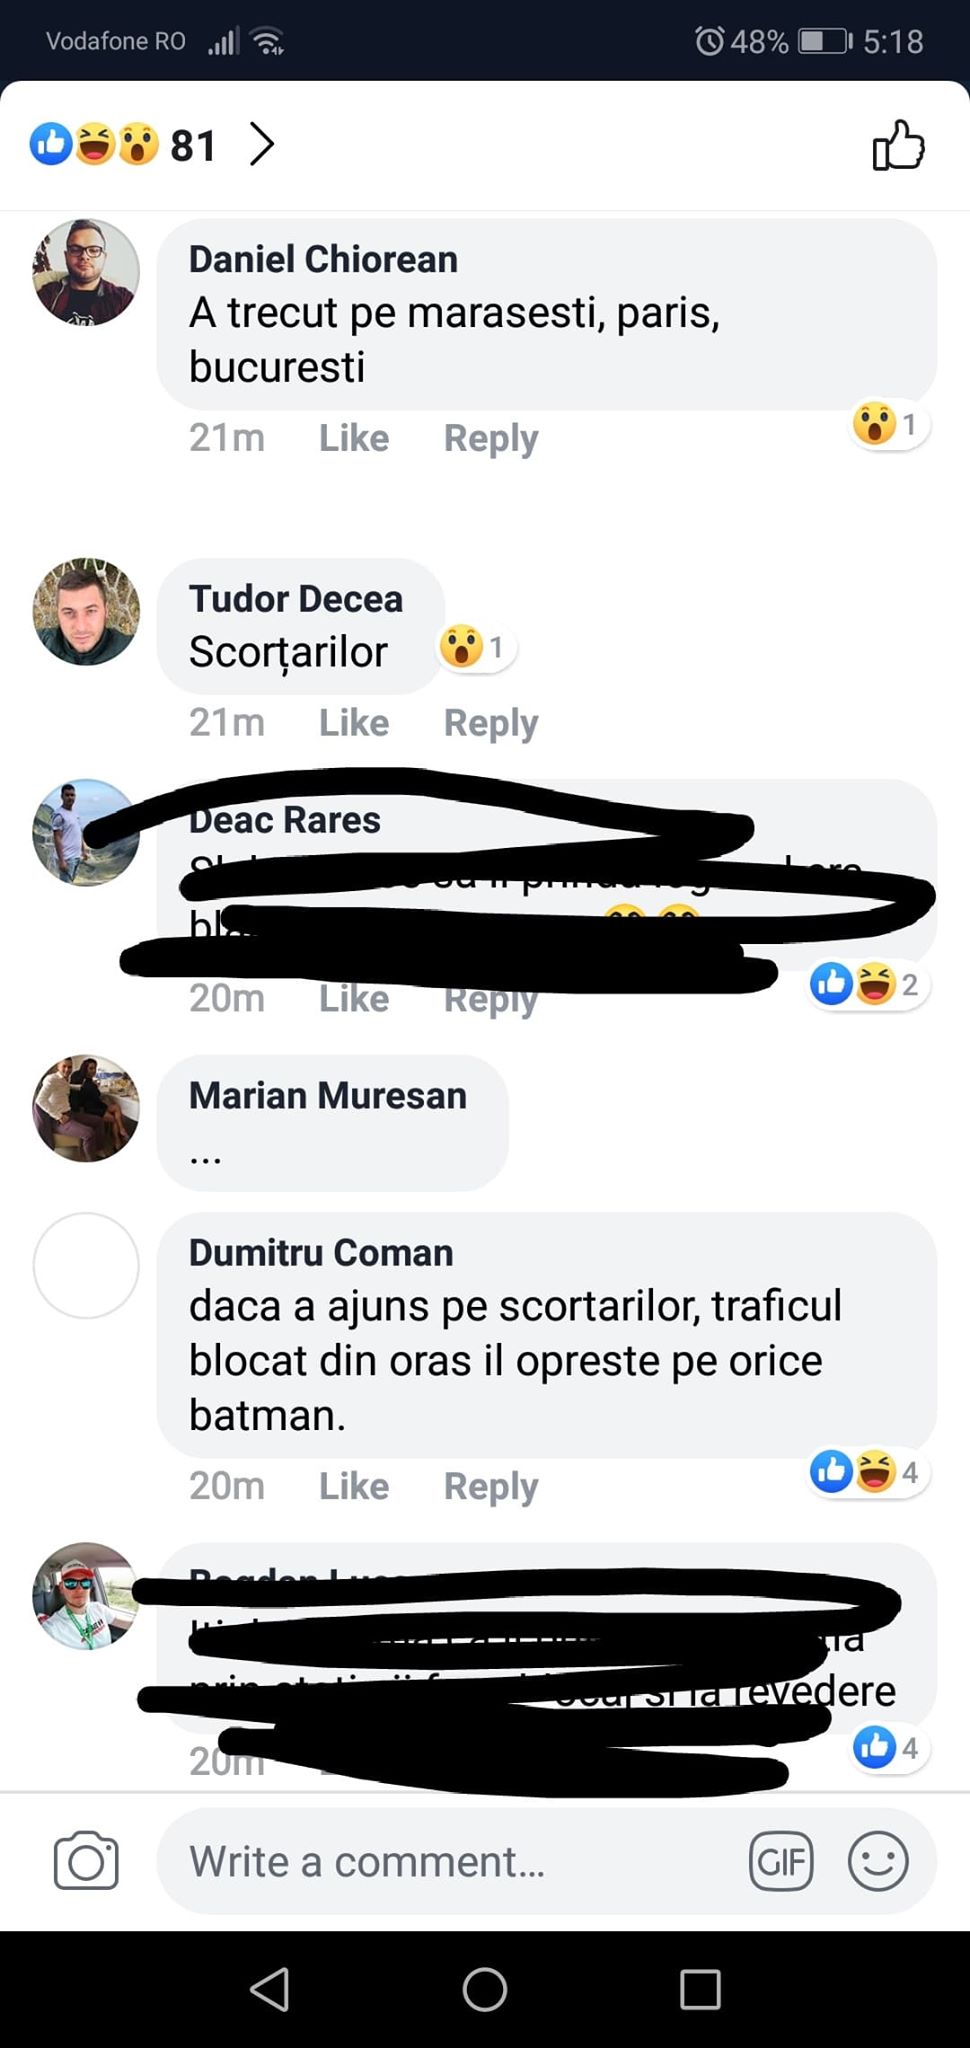
Task: View Daniel Chiorean's profile picture
Action: point(86,272)
